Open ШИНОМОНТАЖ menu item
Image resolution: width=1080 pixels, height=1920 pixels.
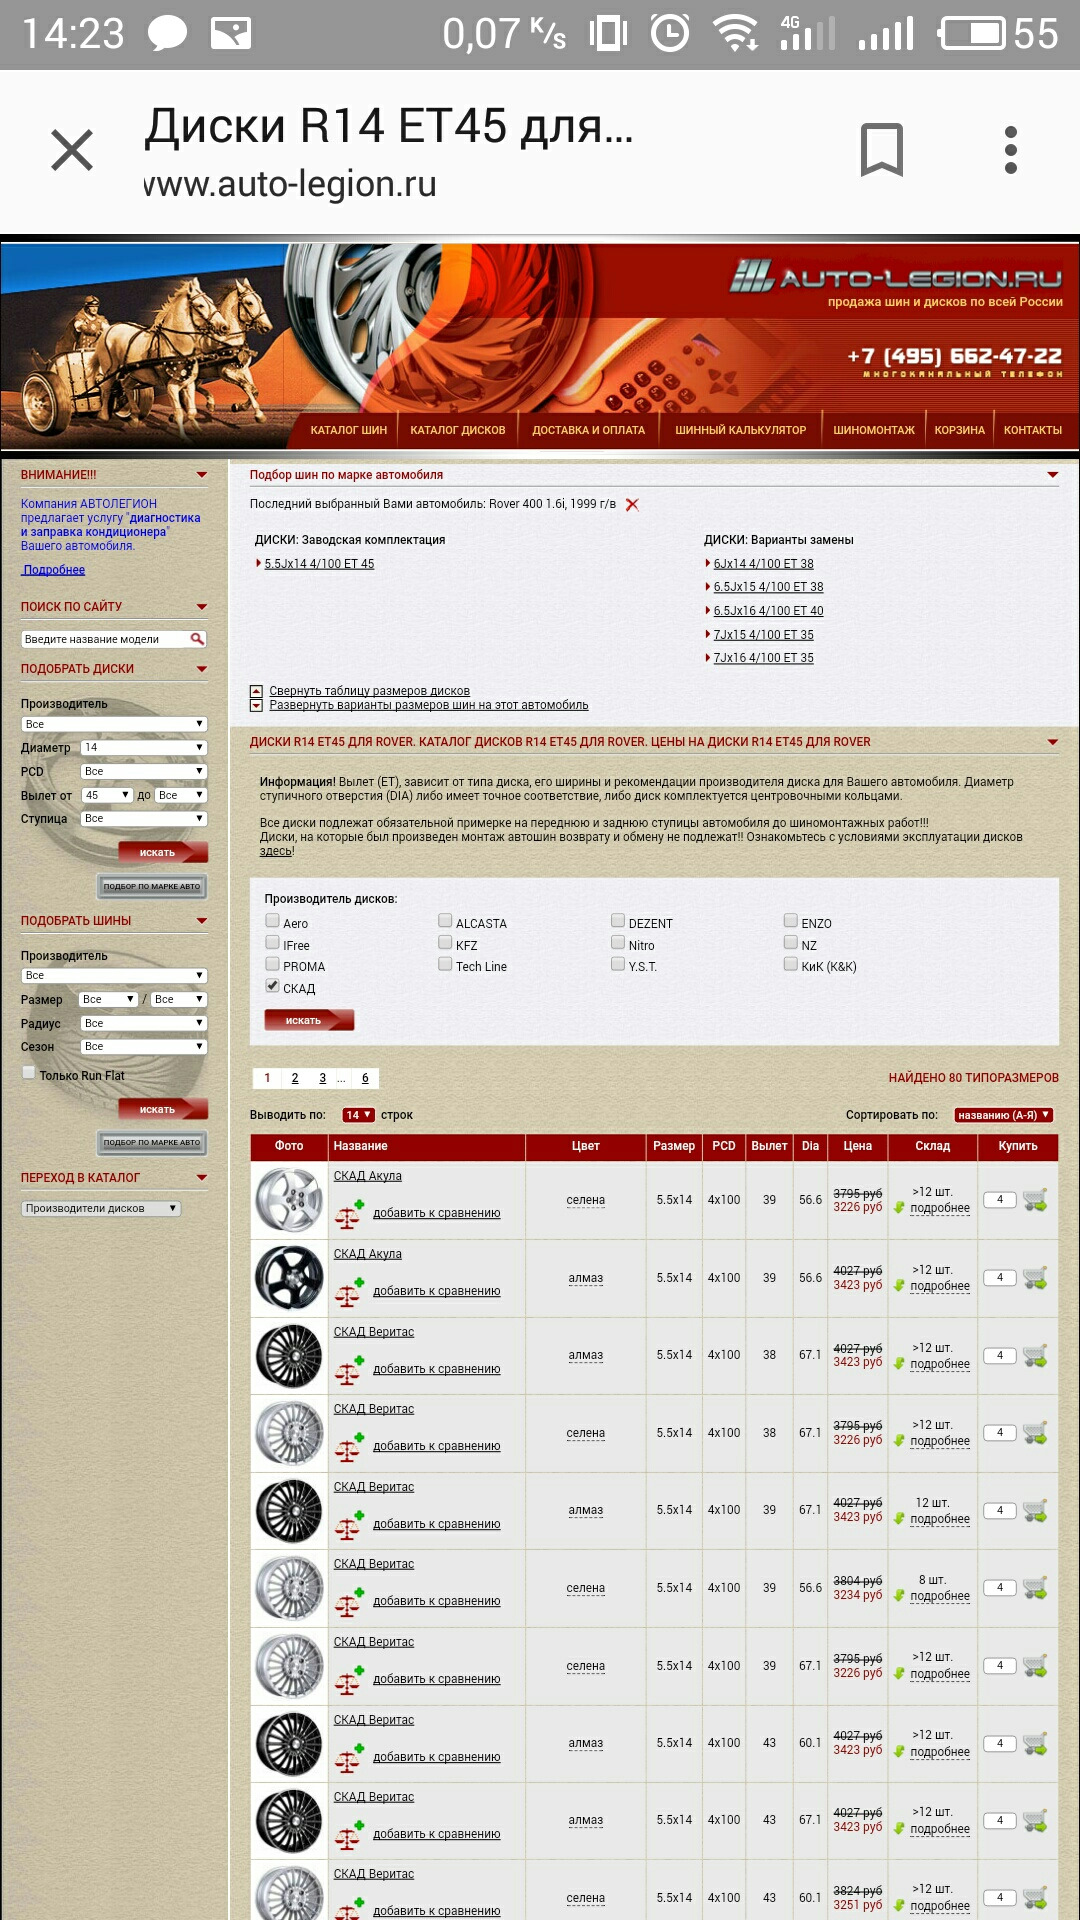coord(874,430)
